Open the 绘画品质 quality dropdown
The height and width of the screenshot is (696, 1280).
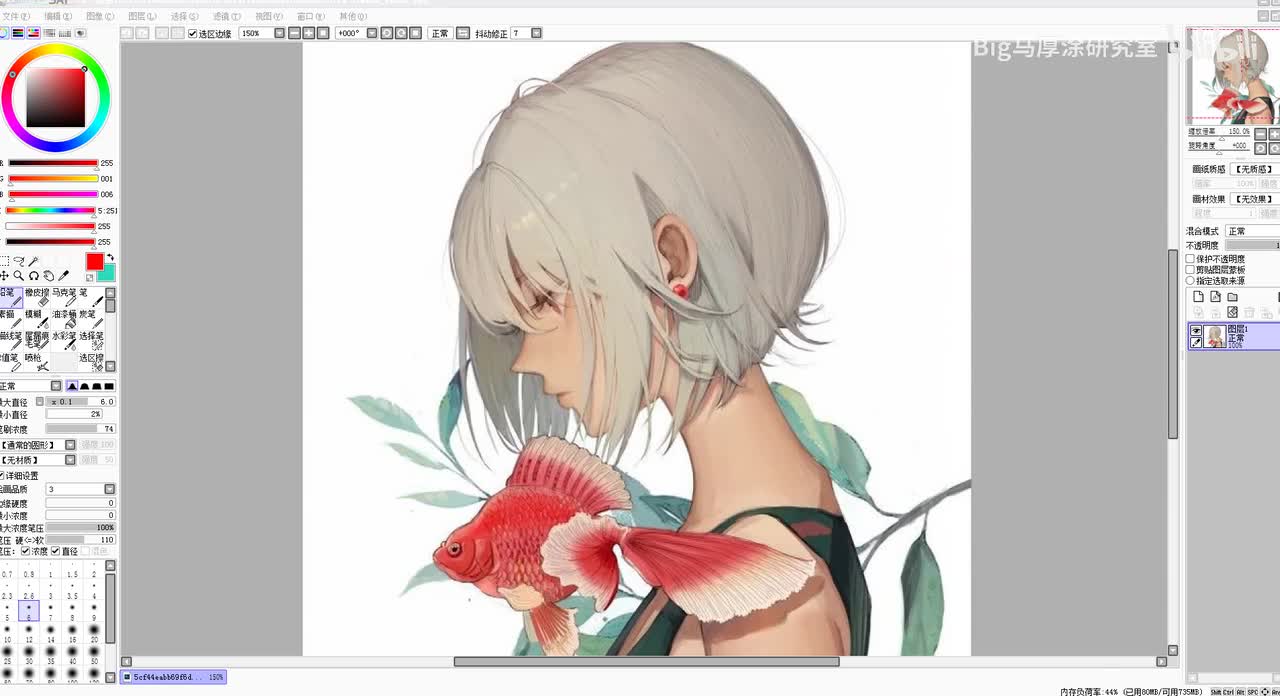(110, 489)
